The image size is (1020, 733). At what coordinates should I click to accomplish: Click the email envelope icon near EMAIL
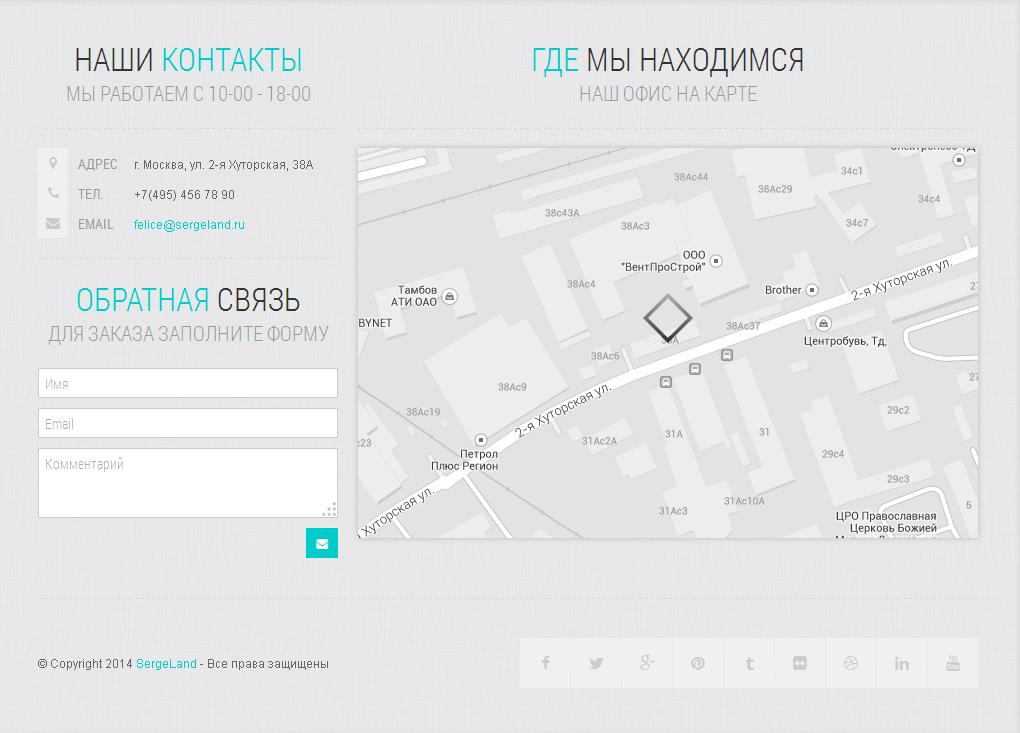point(53,224)
